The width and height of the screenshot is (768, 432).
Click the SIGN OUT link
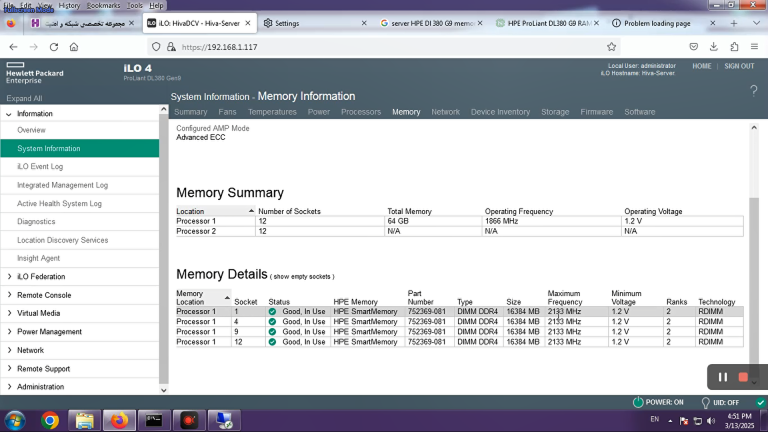pos(739,66)
